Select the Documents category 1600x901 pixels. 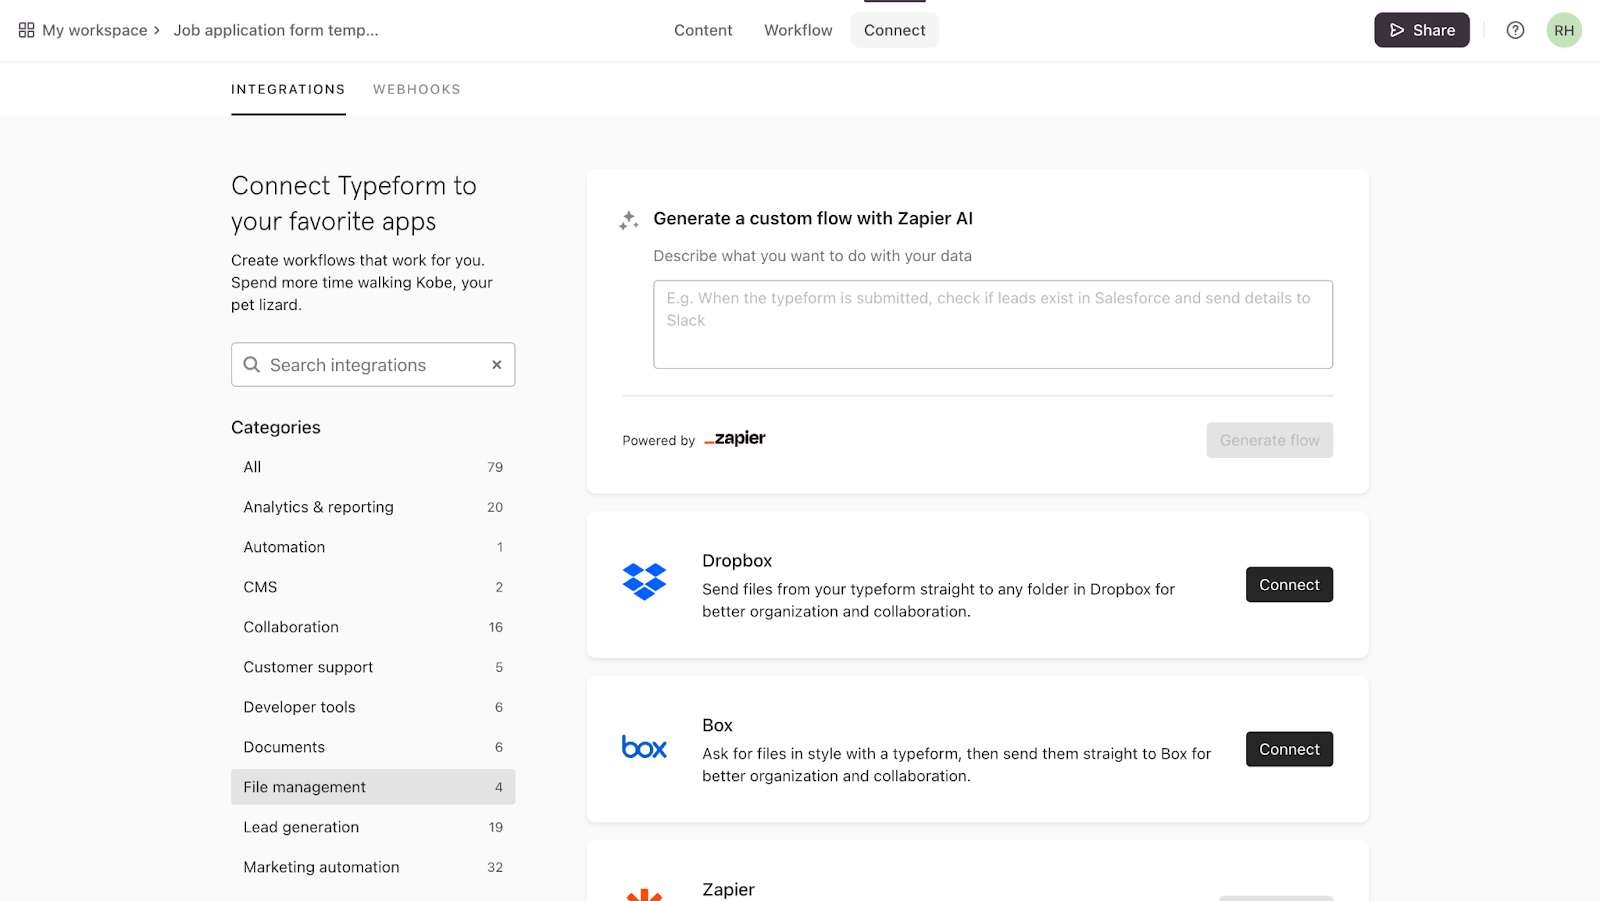[373, 747]
